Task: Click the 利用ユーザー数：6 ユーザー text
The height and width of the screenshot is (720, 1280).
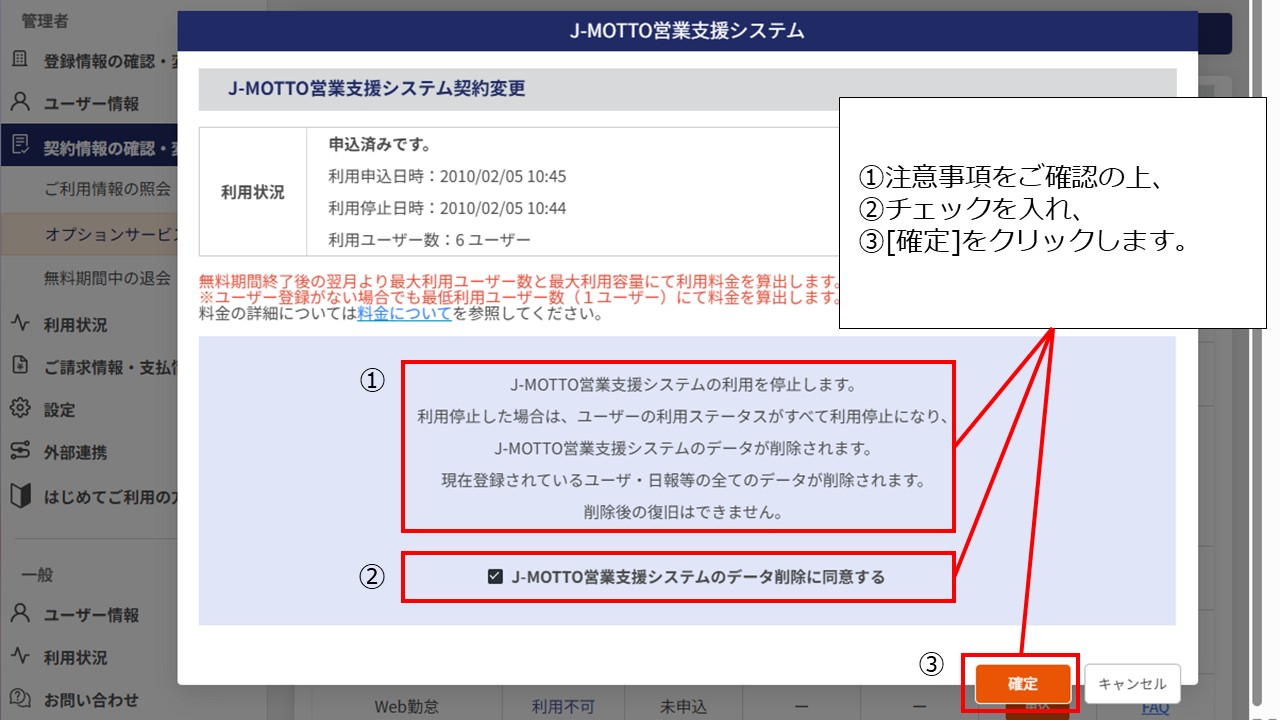Action: point(430,240)
